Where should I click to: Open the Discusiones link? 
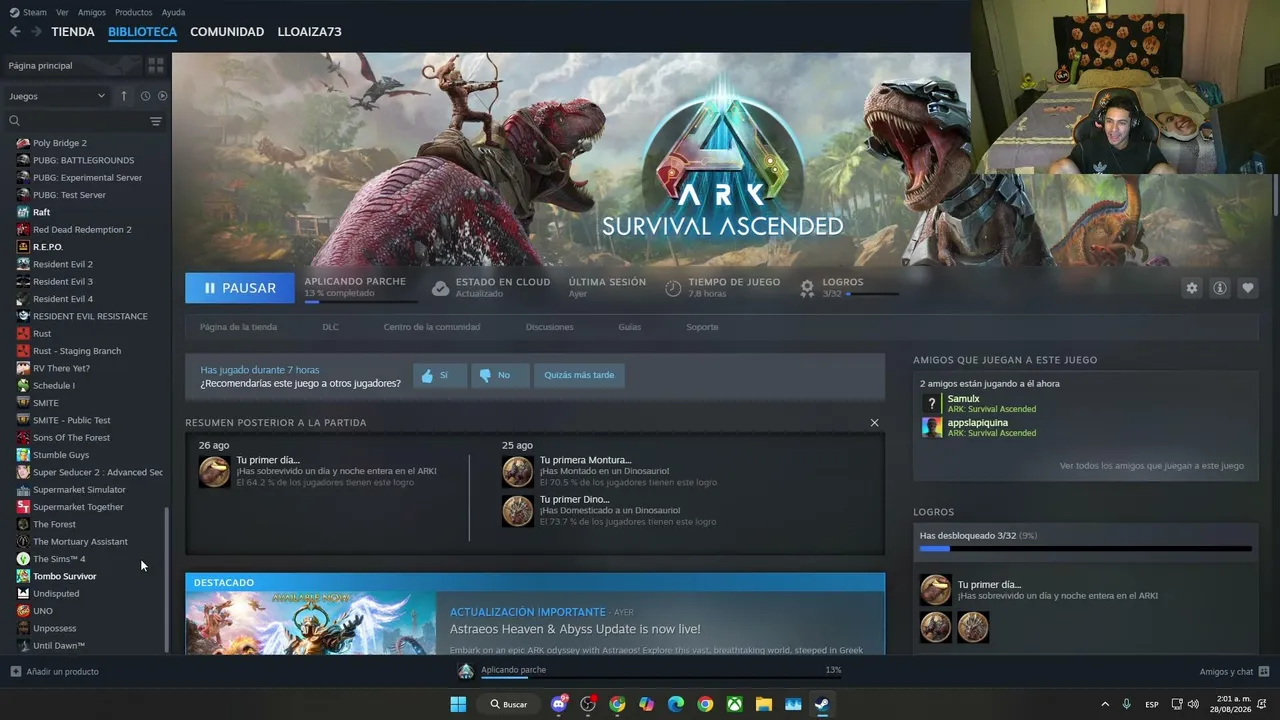pos(550,327)
